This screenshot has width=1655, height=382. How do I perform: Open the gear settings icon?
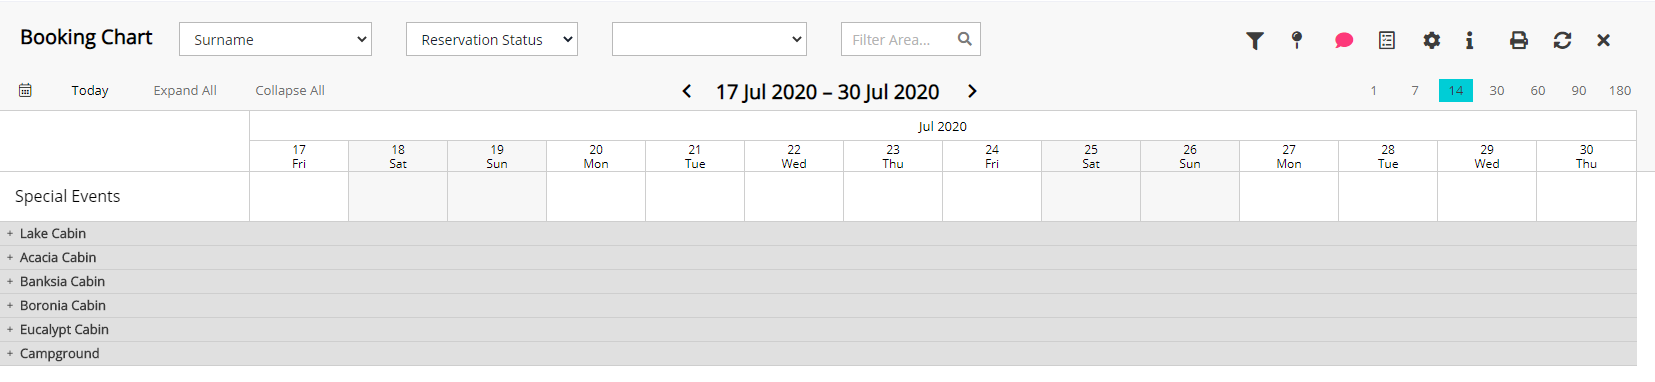pyautogui.click(x=1432, y=40)
